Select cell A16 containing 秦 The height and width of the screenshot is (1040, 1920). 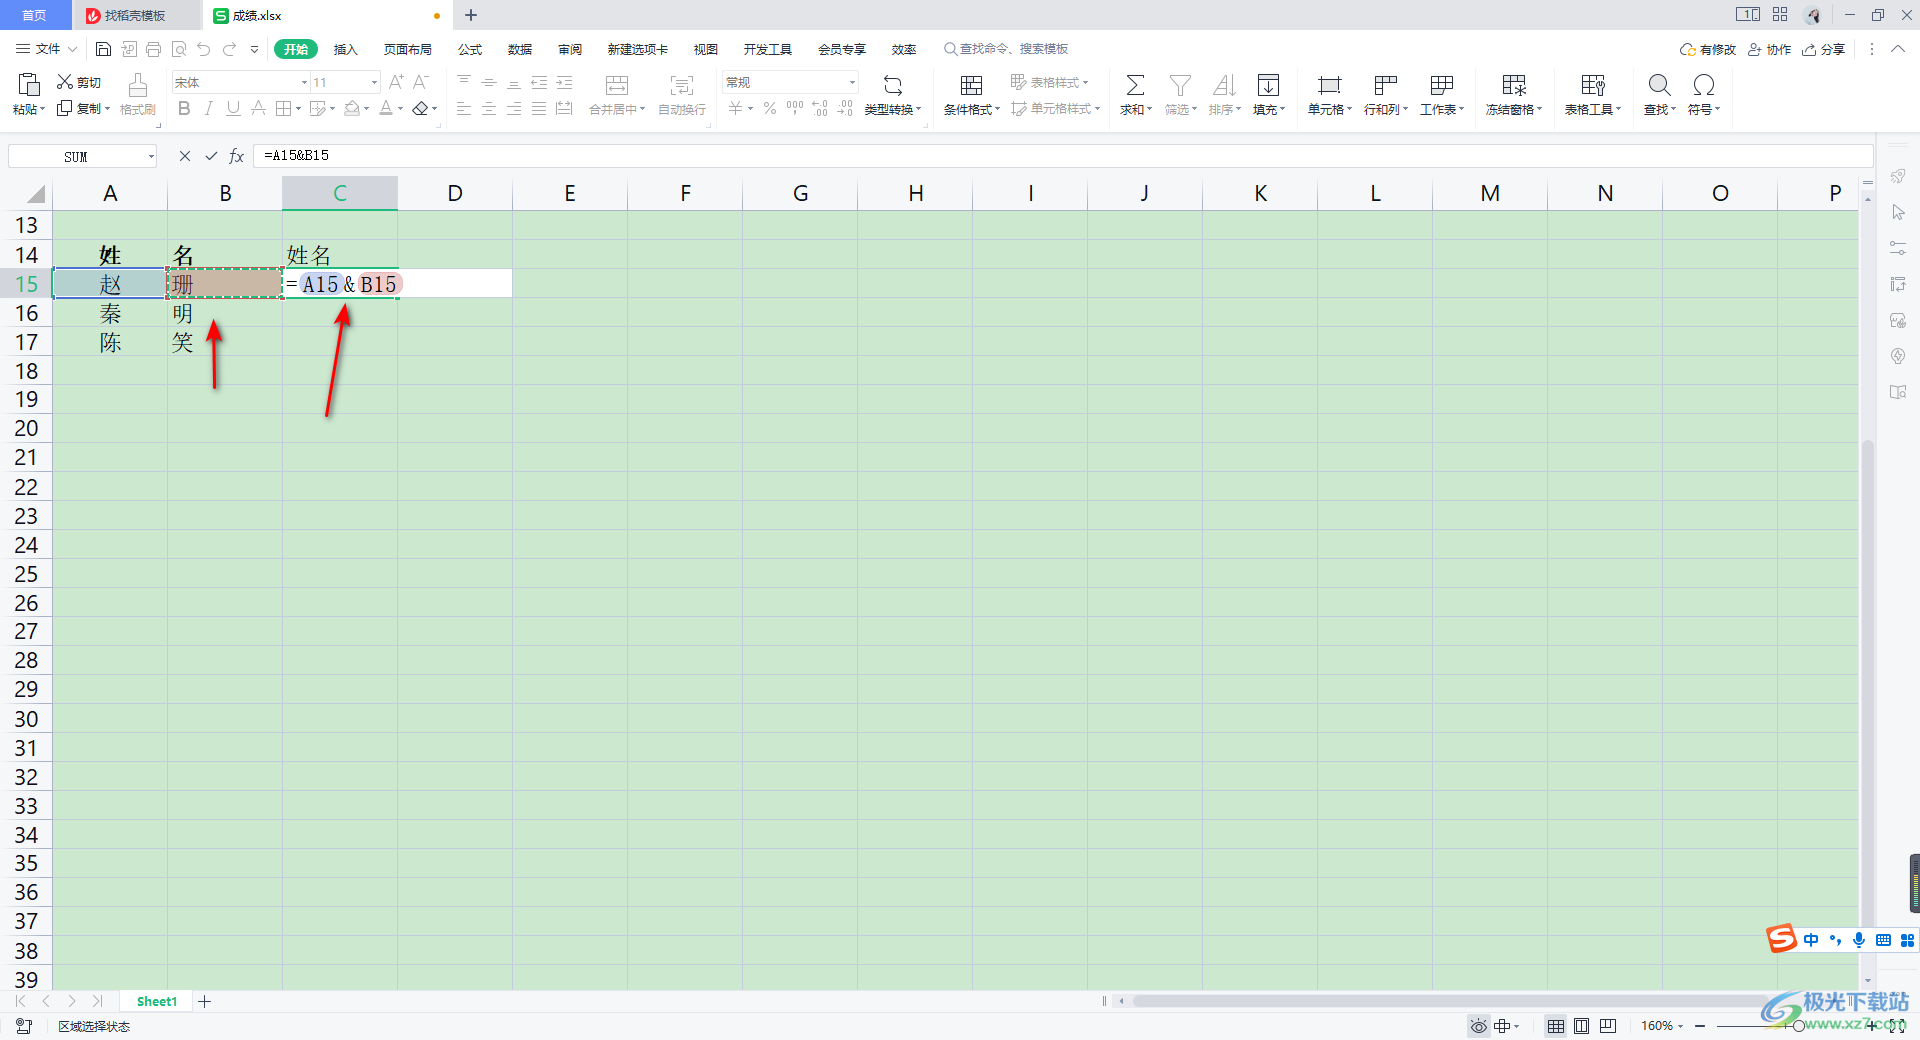click(110, 313)
